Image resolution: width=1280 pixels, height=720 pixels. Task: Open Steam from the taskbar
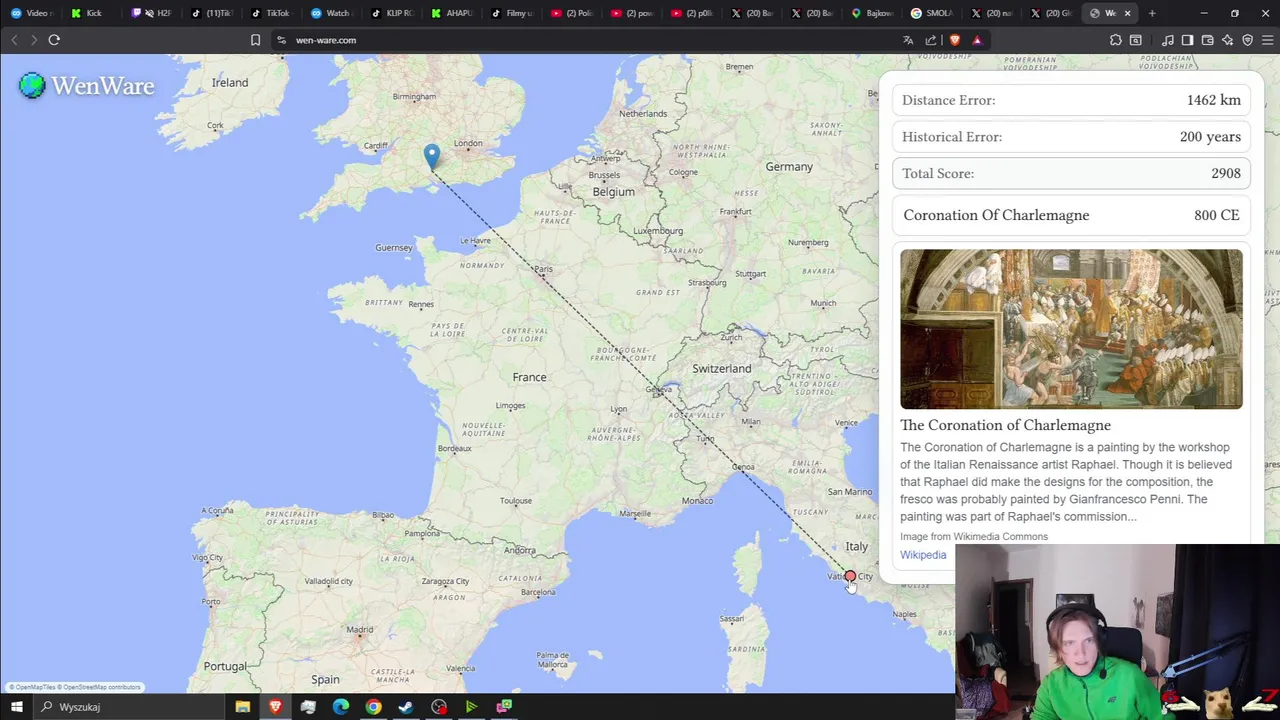point(406,707)
